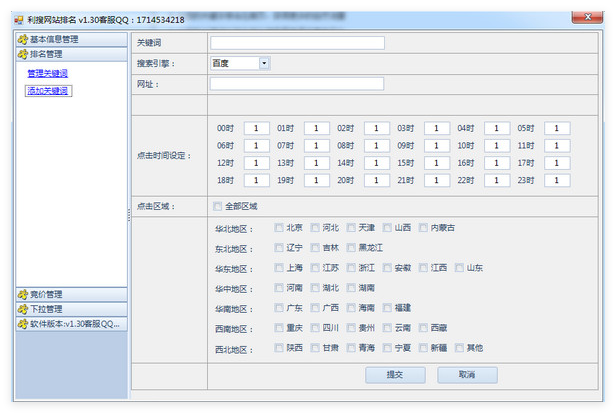Viewport: 616px width, 413px height.
Task: Check the 天津 checkbox
Action: 351,228
